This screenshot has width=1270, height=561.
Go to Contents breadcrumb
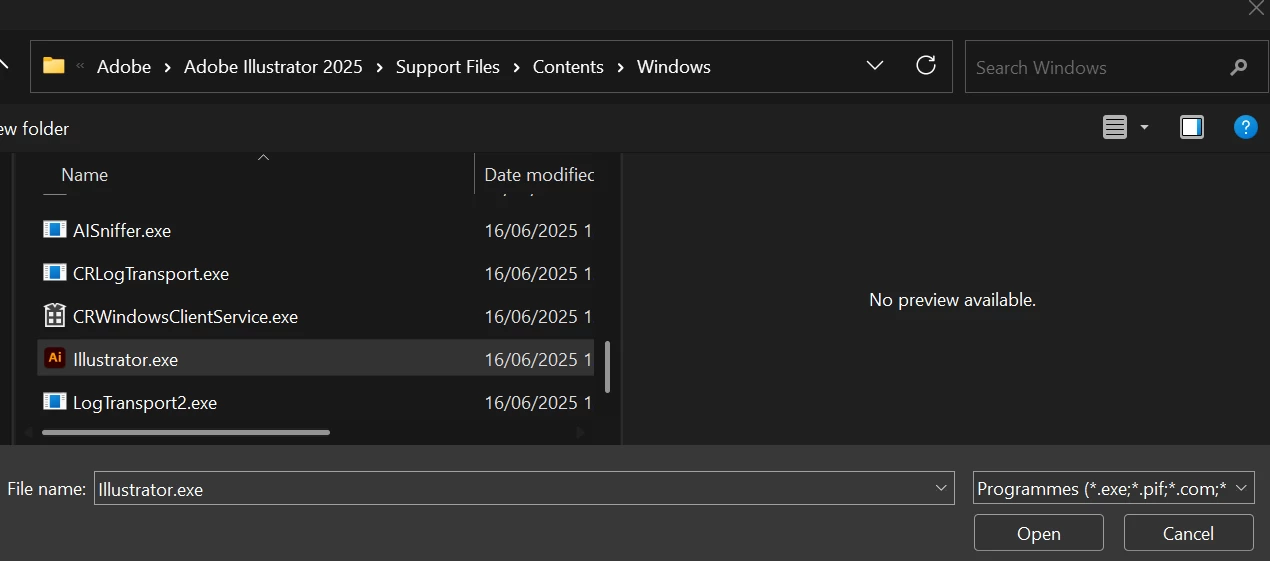568,67
